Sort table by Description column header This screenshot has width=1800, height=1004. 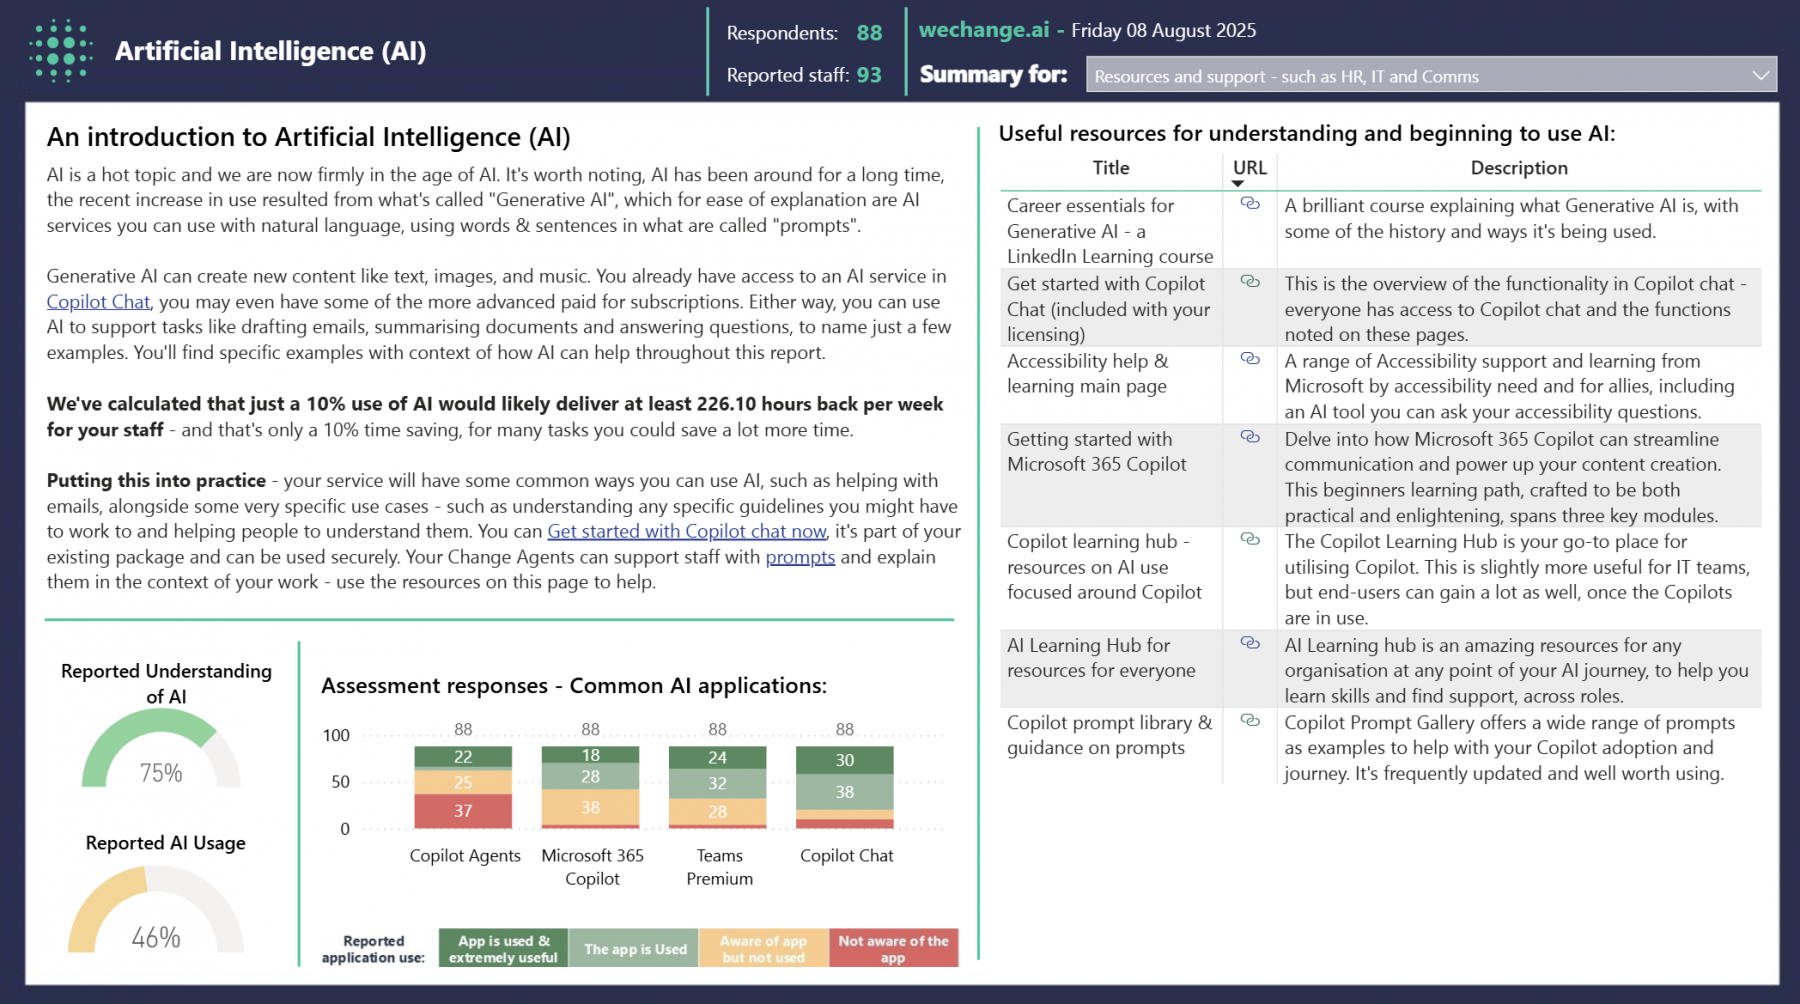(x=1518, y=168)
